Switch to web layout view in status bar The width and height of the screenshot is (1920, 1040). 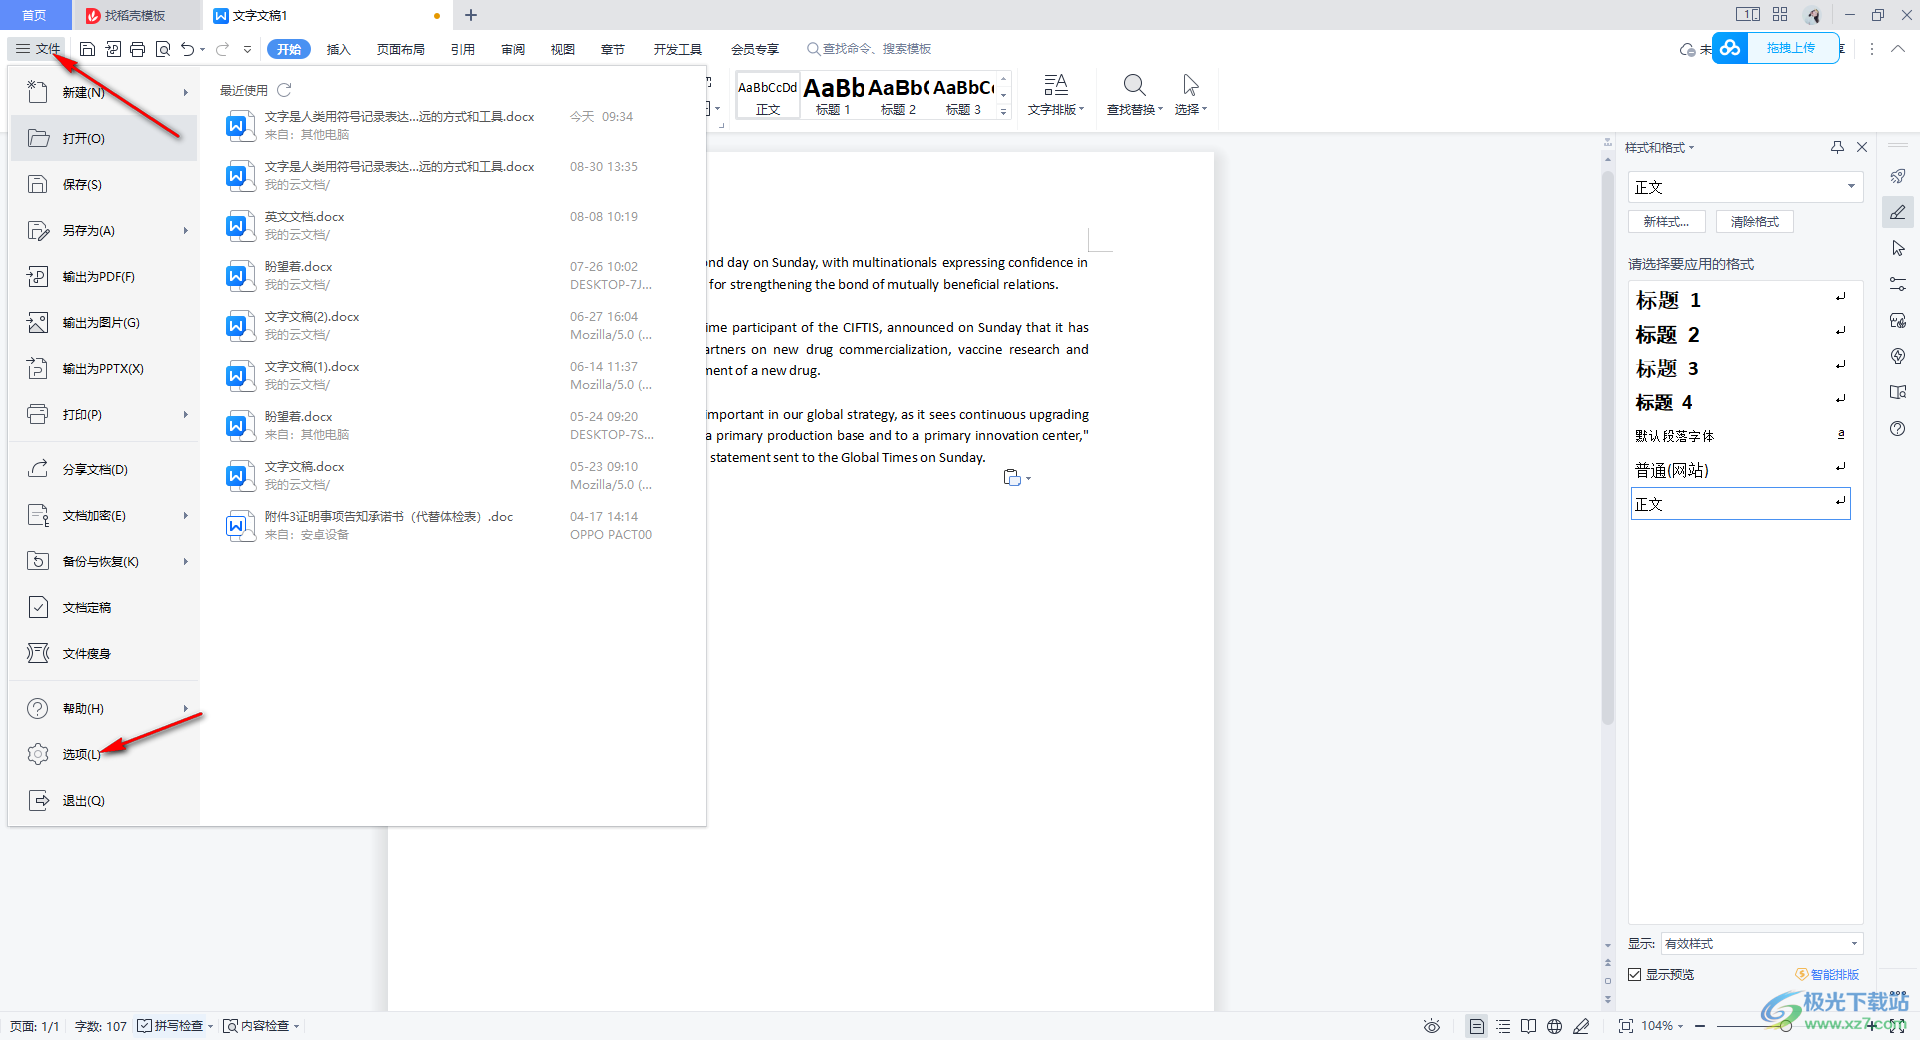(x=1554, y=1026)
